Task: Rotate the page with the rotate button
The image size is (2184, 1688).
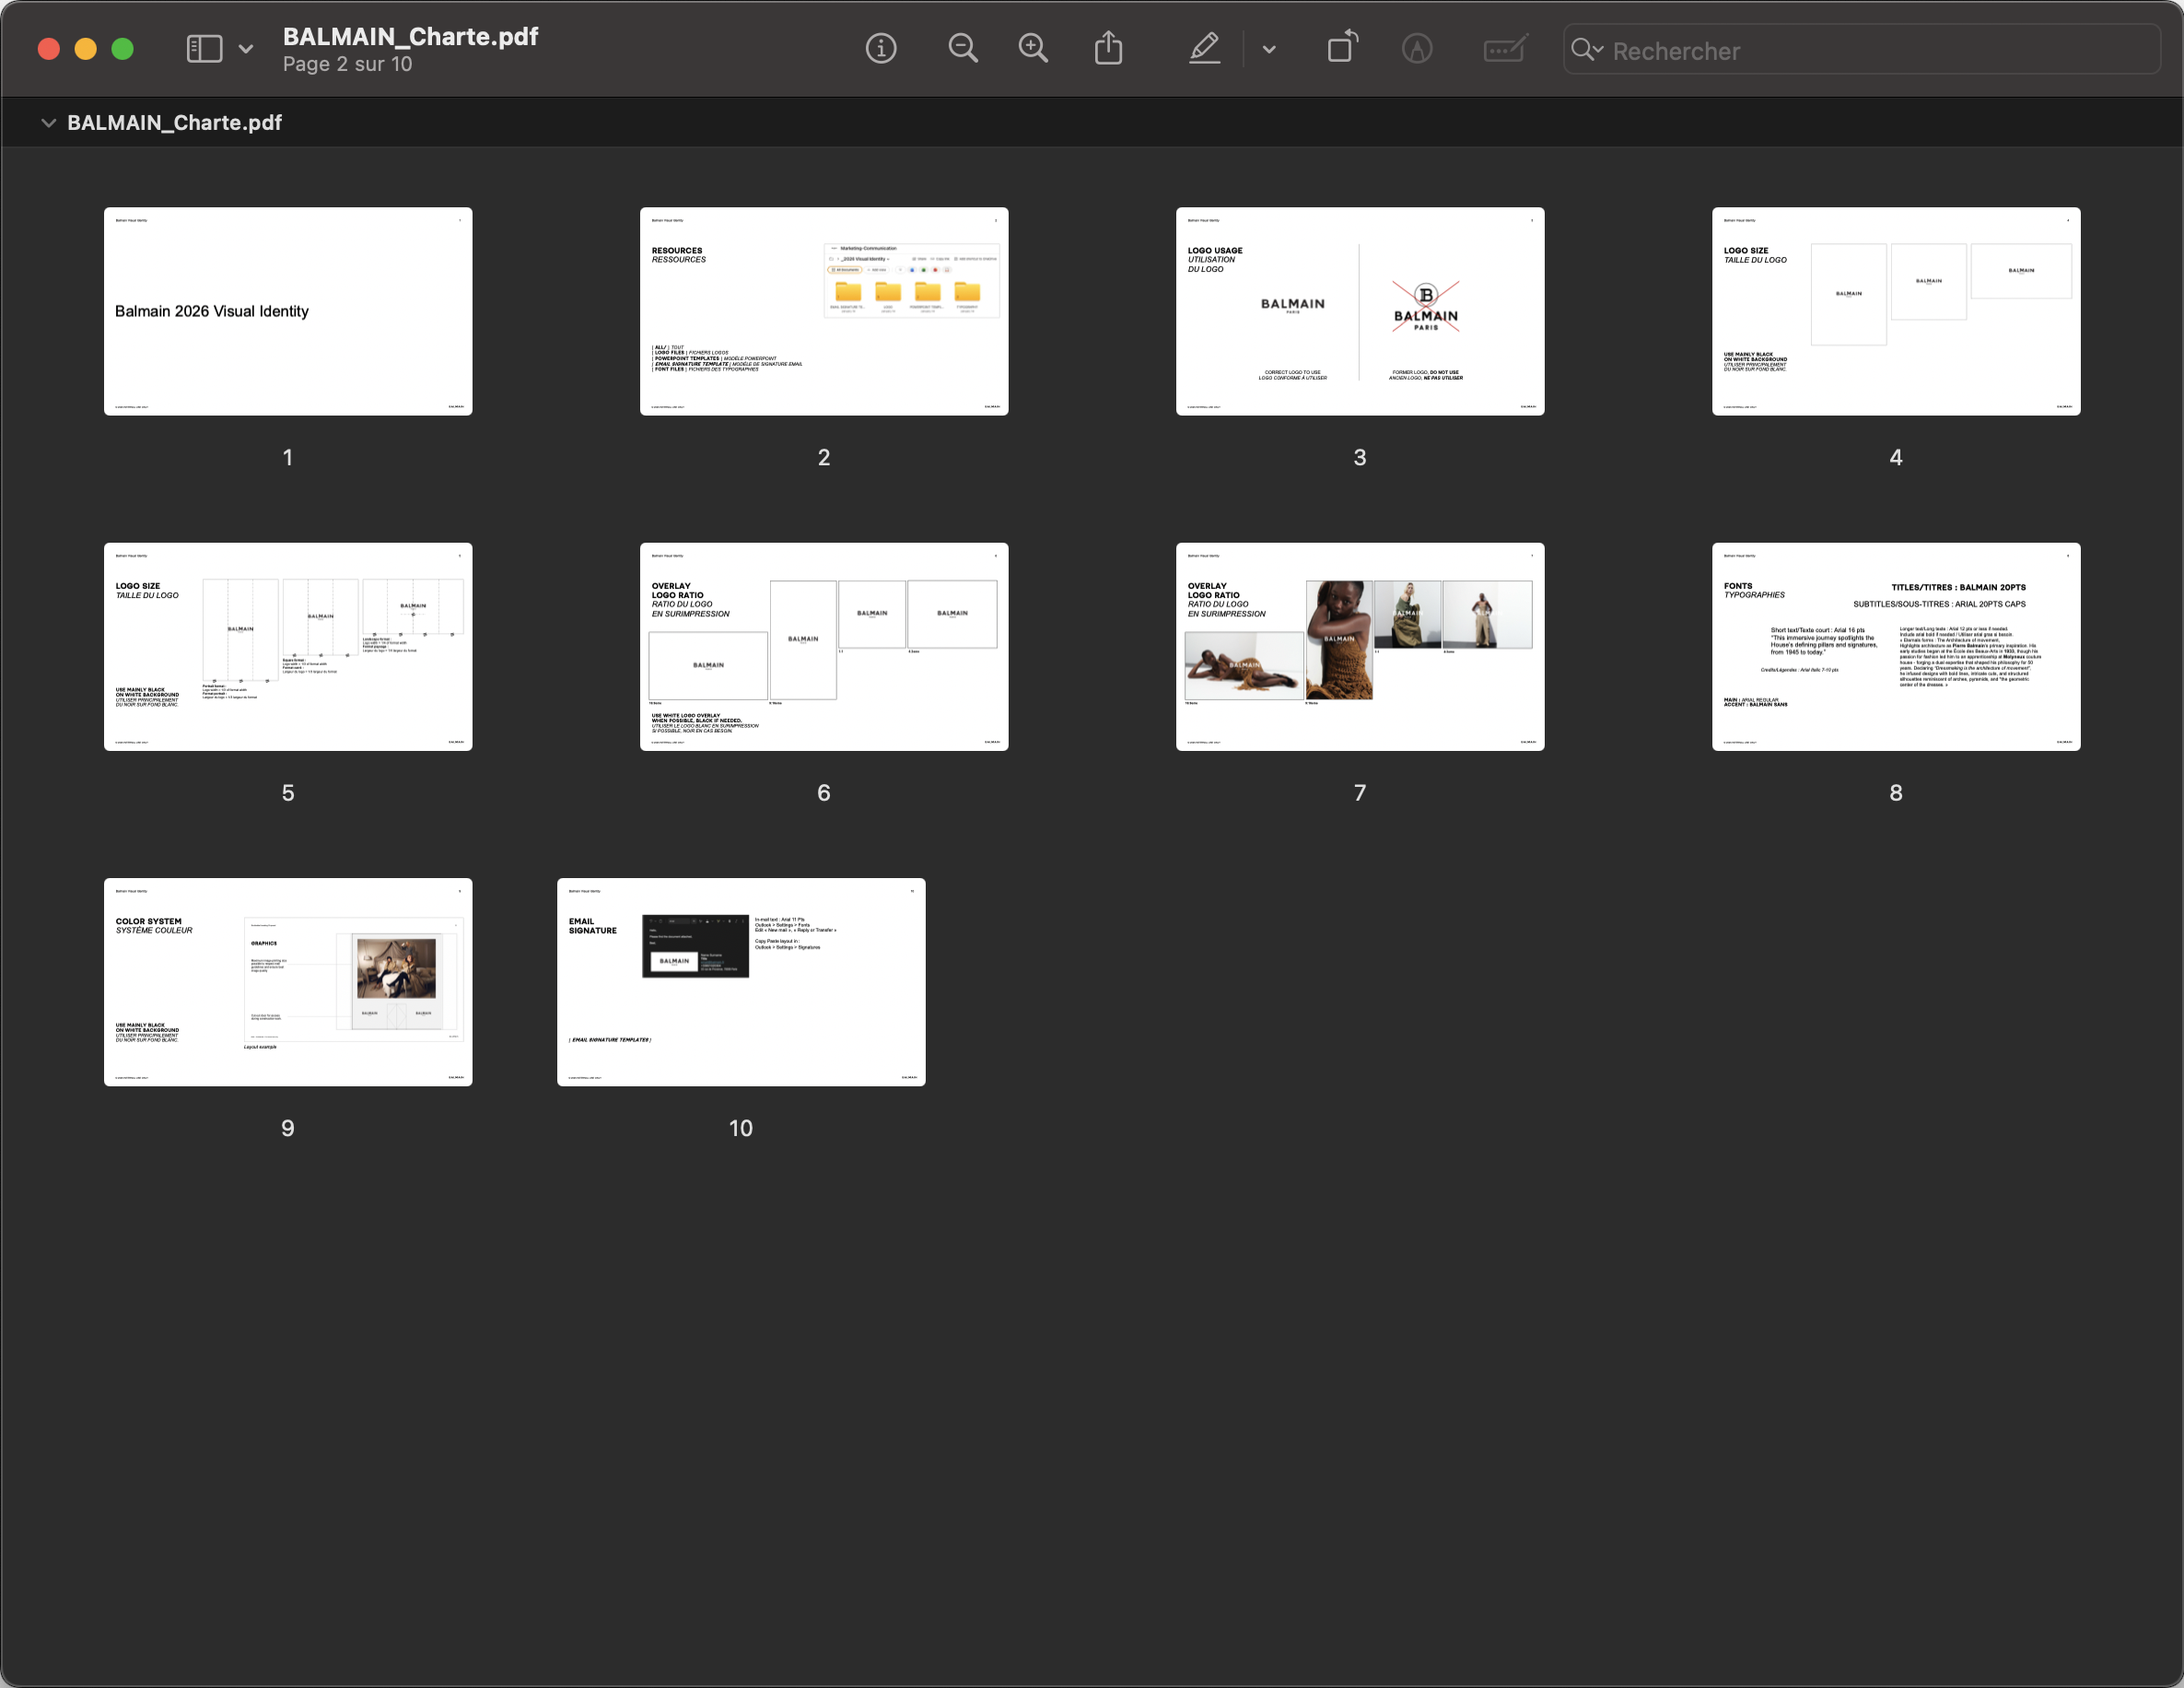Action: click(1342, 47)
